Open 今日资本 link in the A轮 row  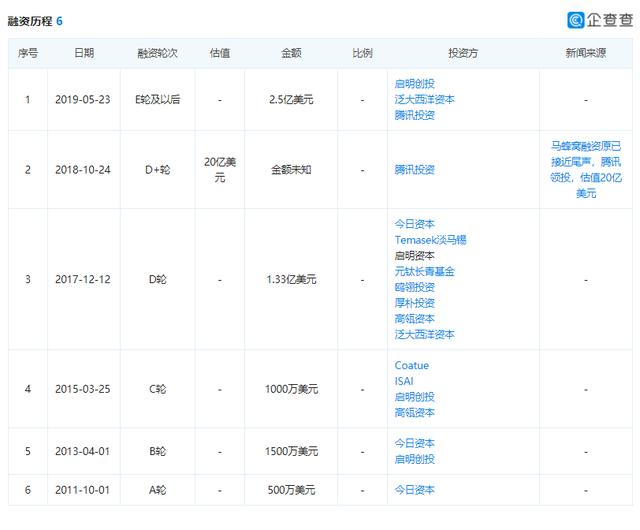coord(414,490)
